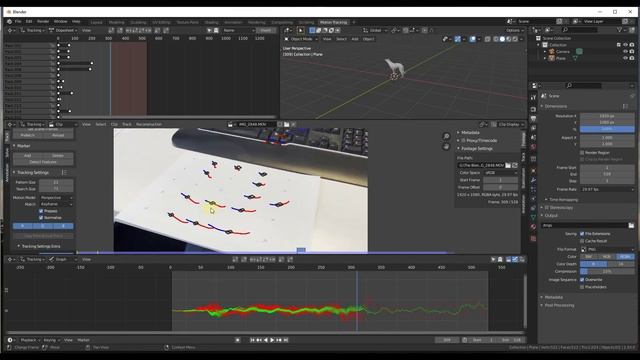Viewport: 640px width, 360px height.
Task: Click the Reload clip button
Action: click(58, 135)
